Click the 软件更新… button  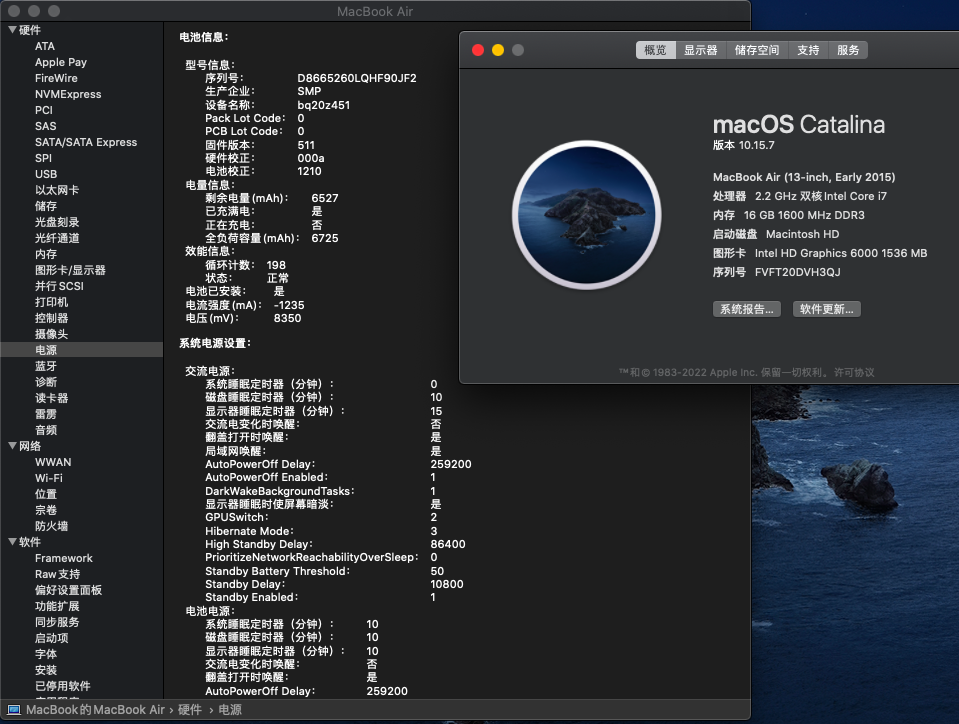[827, 309]
